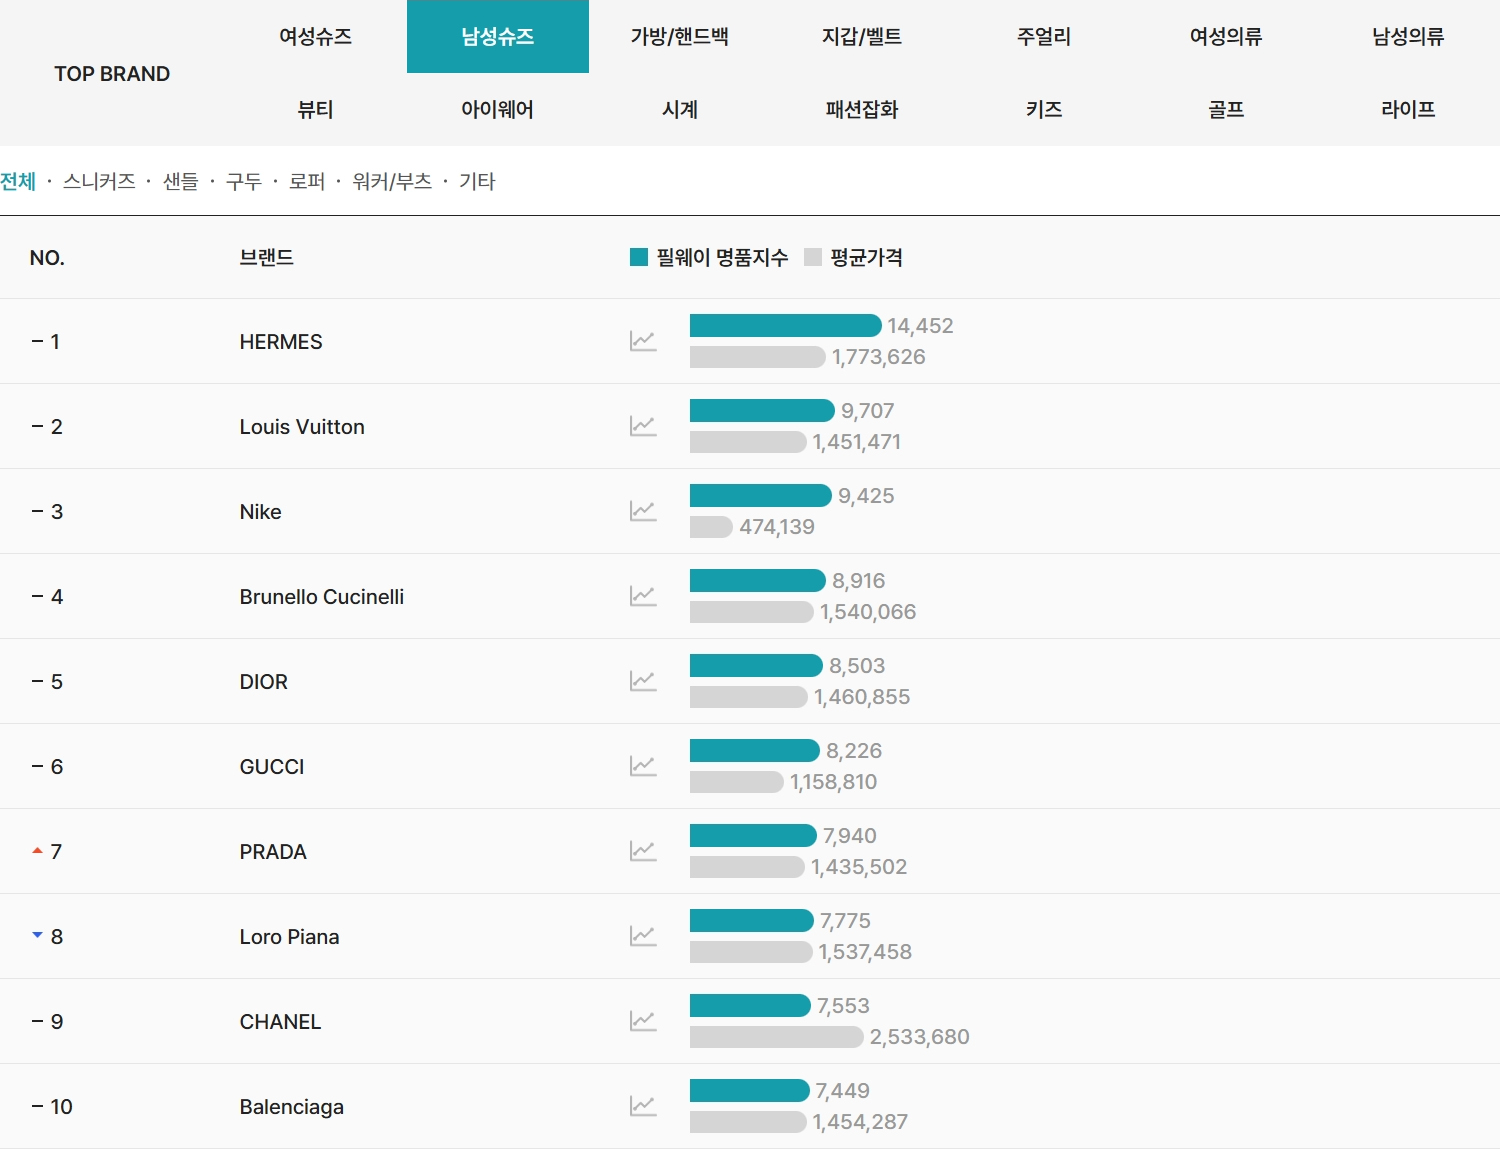This screenshot has height=1149, width=1500.
Task: Click Balenciaga index value 7,449
Action: [842, 1090]
